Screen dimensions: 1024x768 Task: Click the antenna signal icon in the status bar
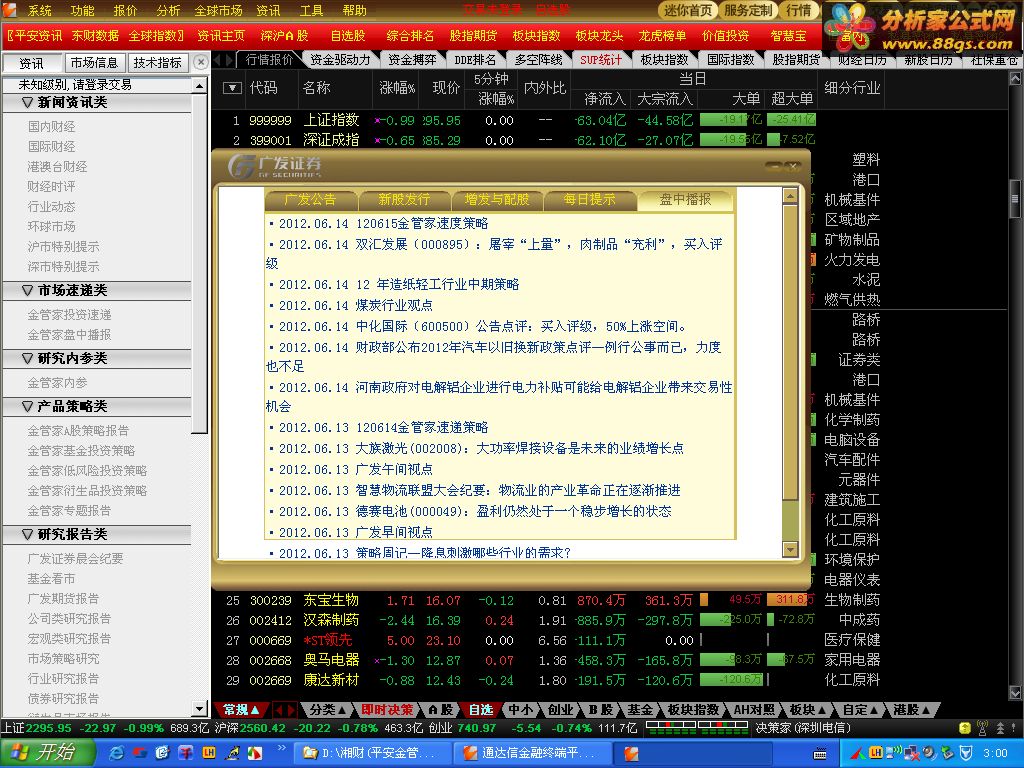click(x=982, y=728)
